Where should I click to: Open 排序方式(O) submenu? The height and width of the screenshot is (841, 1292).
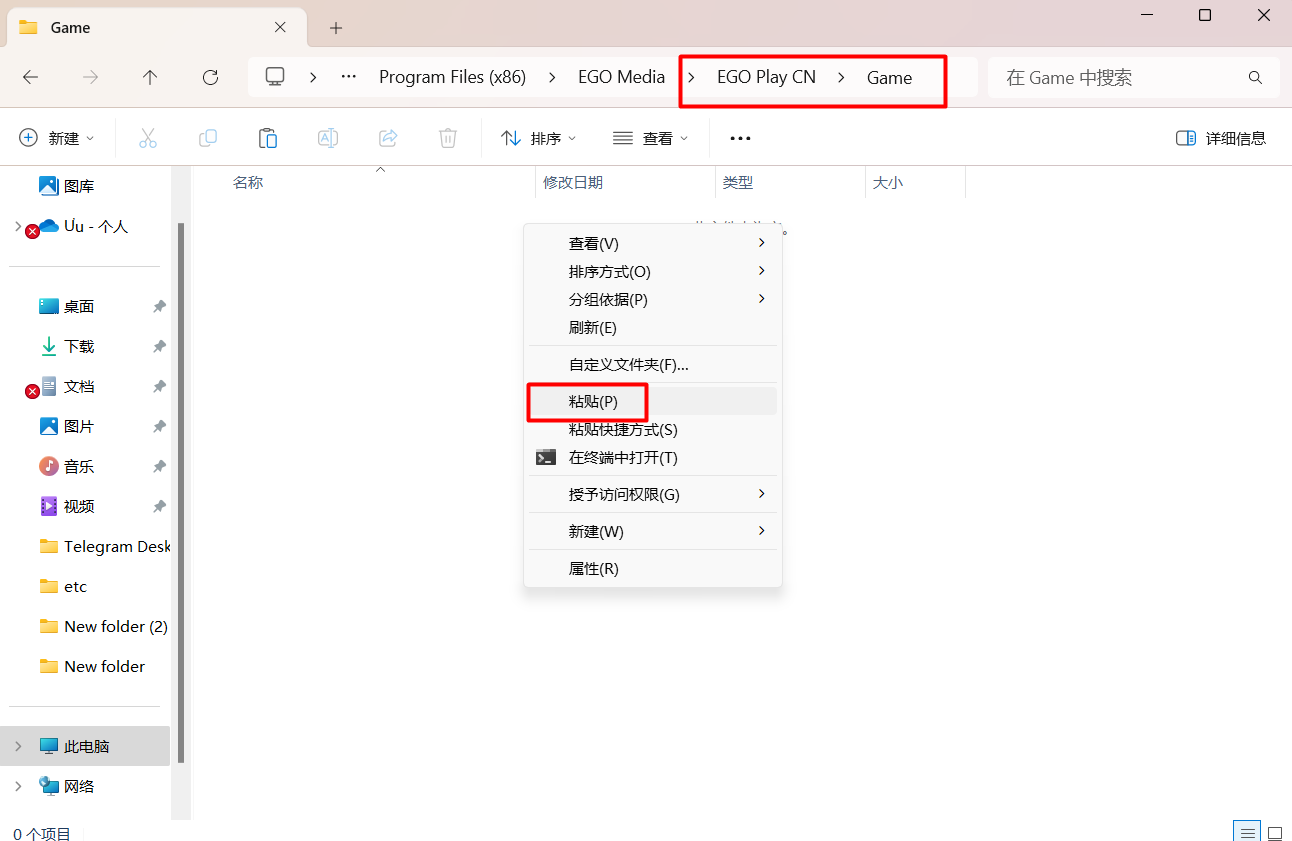coord(653,271)
